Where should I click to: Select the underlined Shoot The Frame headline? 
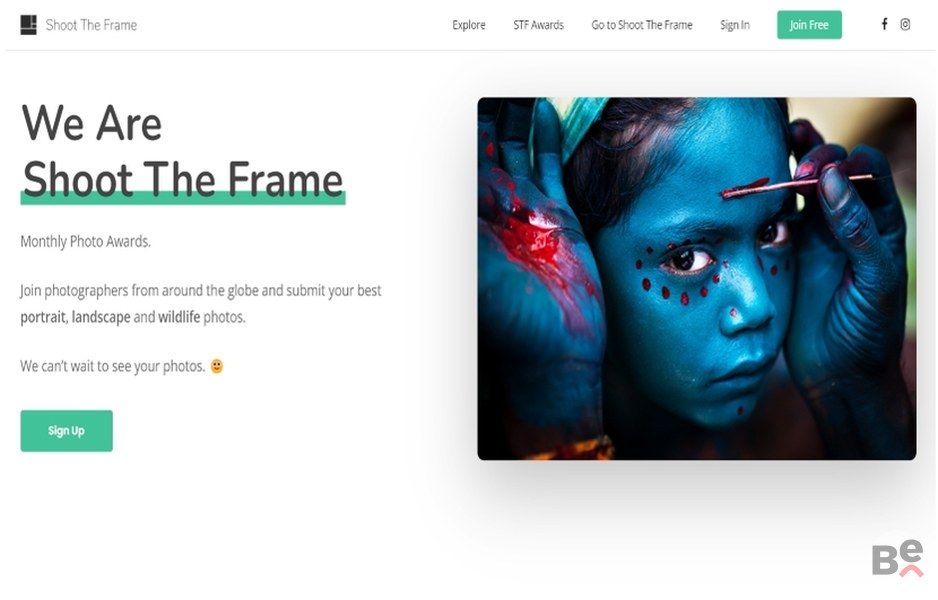click(182, 179)
